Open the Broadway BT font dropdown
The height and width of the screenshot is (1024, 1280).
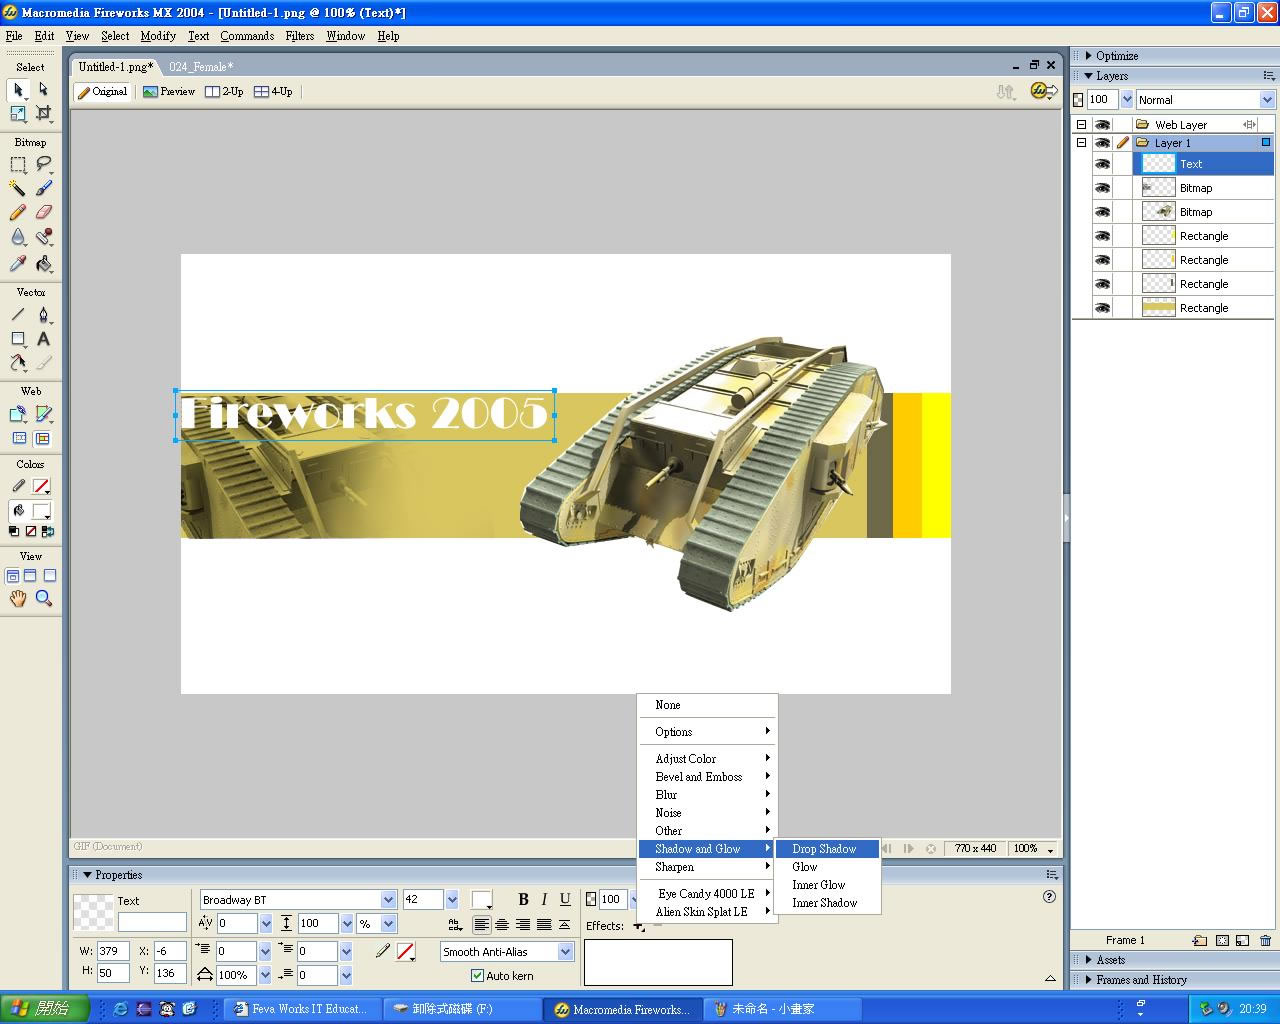click(388, 900)
